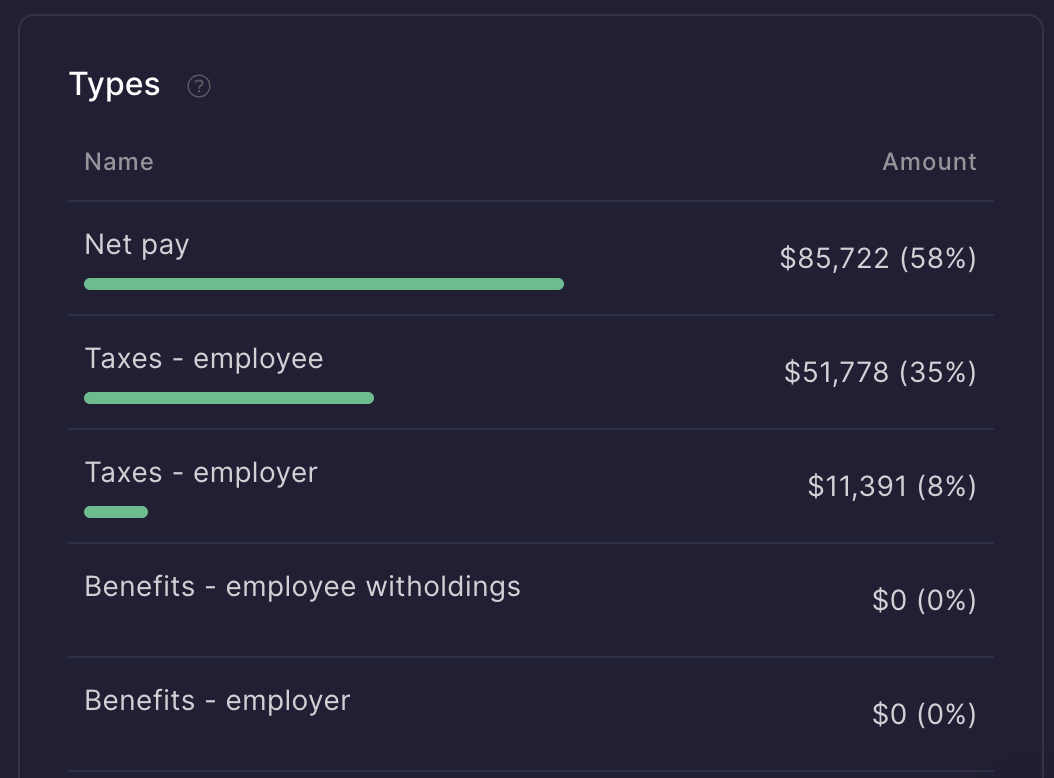Click the Types section heading
Screen dimensions: 1054x778
point(114,85)
